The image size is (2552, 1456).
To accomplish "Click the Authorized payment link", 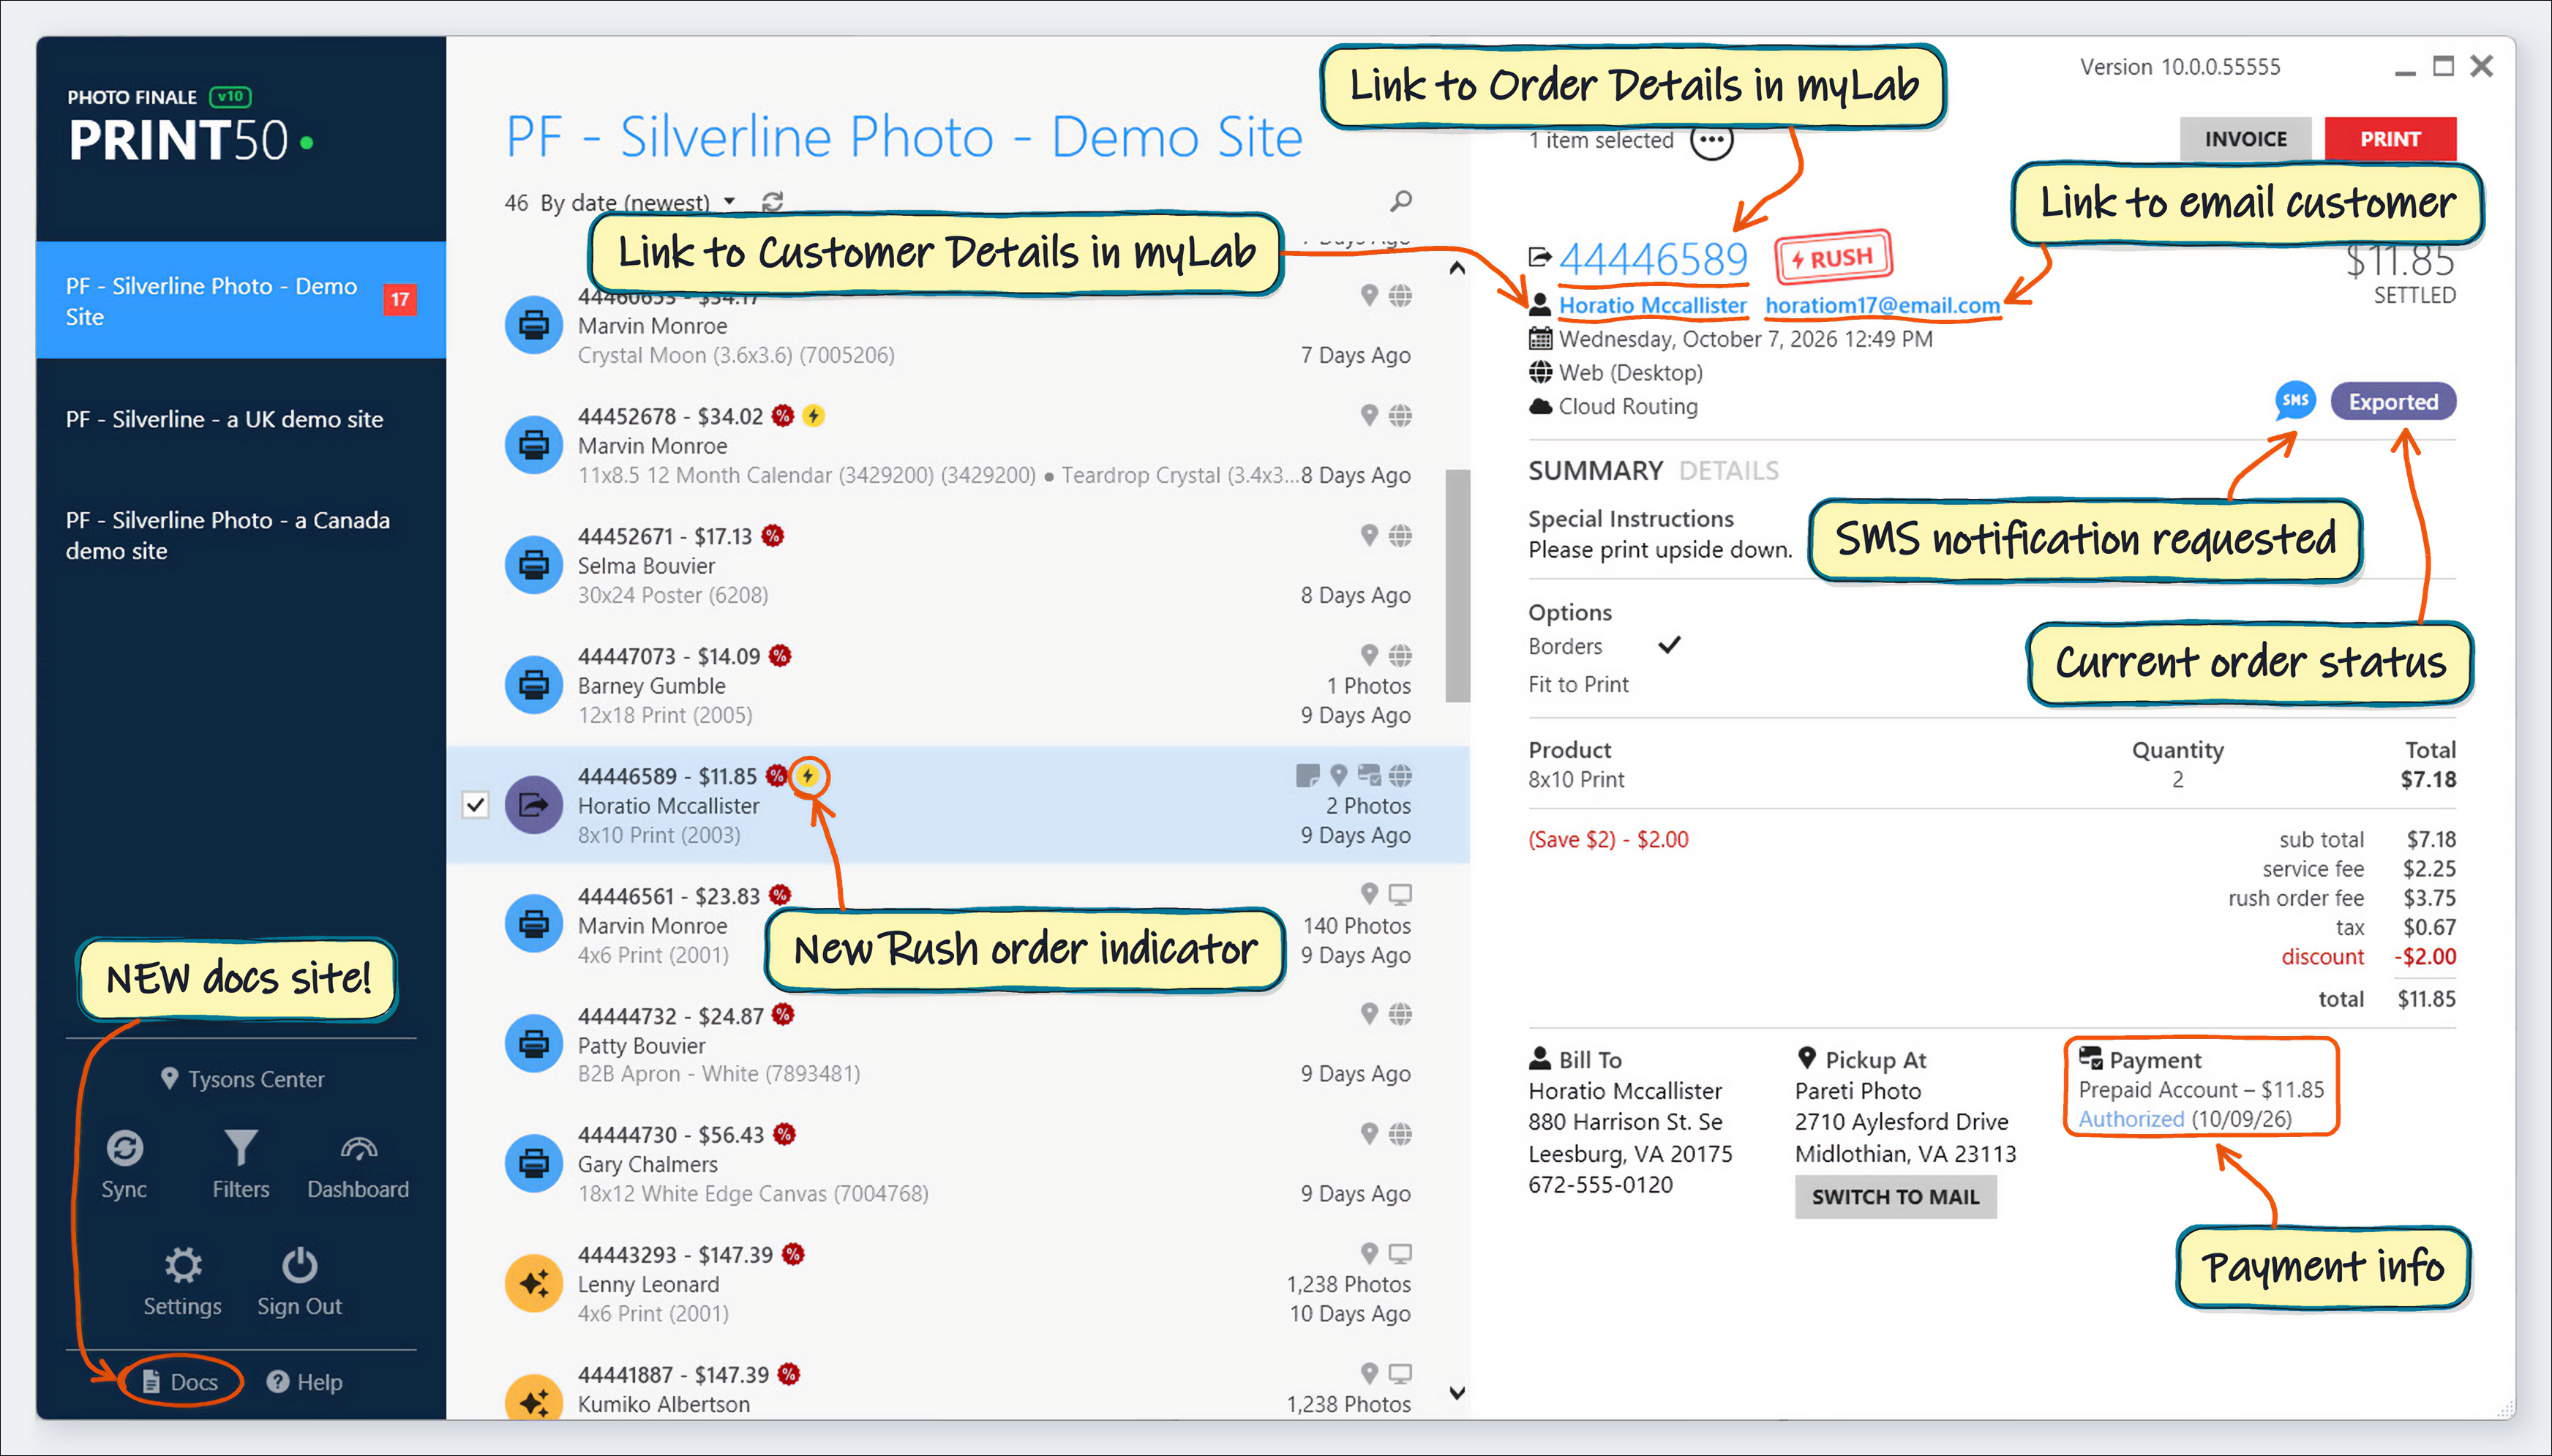I will point(2132,1119).
